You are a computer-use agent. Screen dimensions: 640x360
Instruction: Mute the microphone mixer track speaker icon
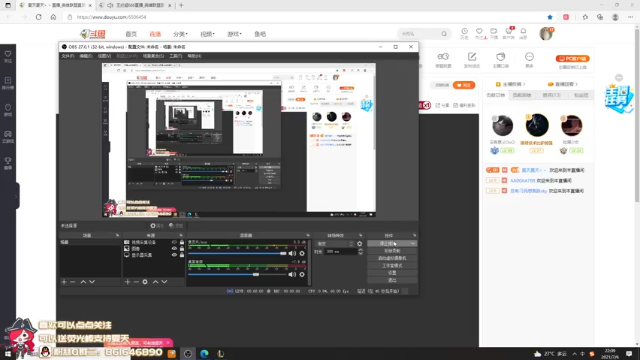pos(292,253)
